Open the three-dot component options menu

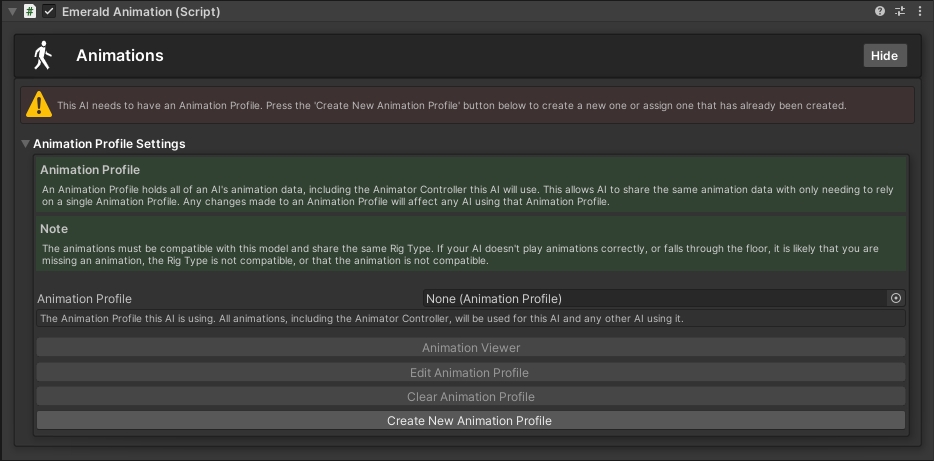pyautogui.click(x=920, y=12)
